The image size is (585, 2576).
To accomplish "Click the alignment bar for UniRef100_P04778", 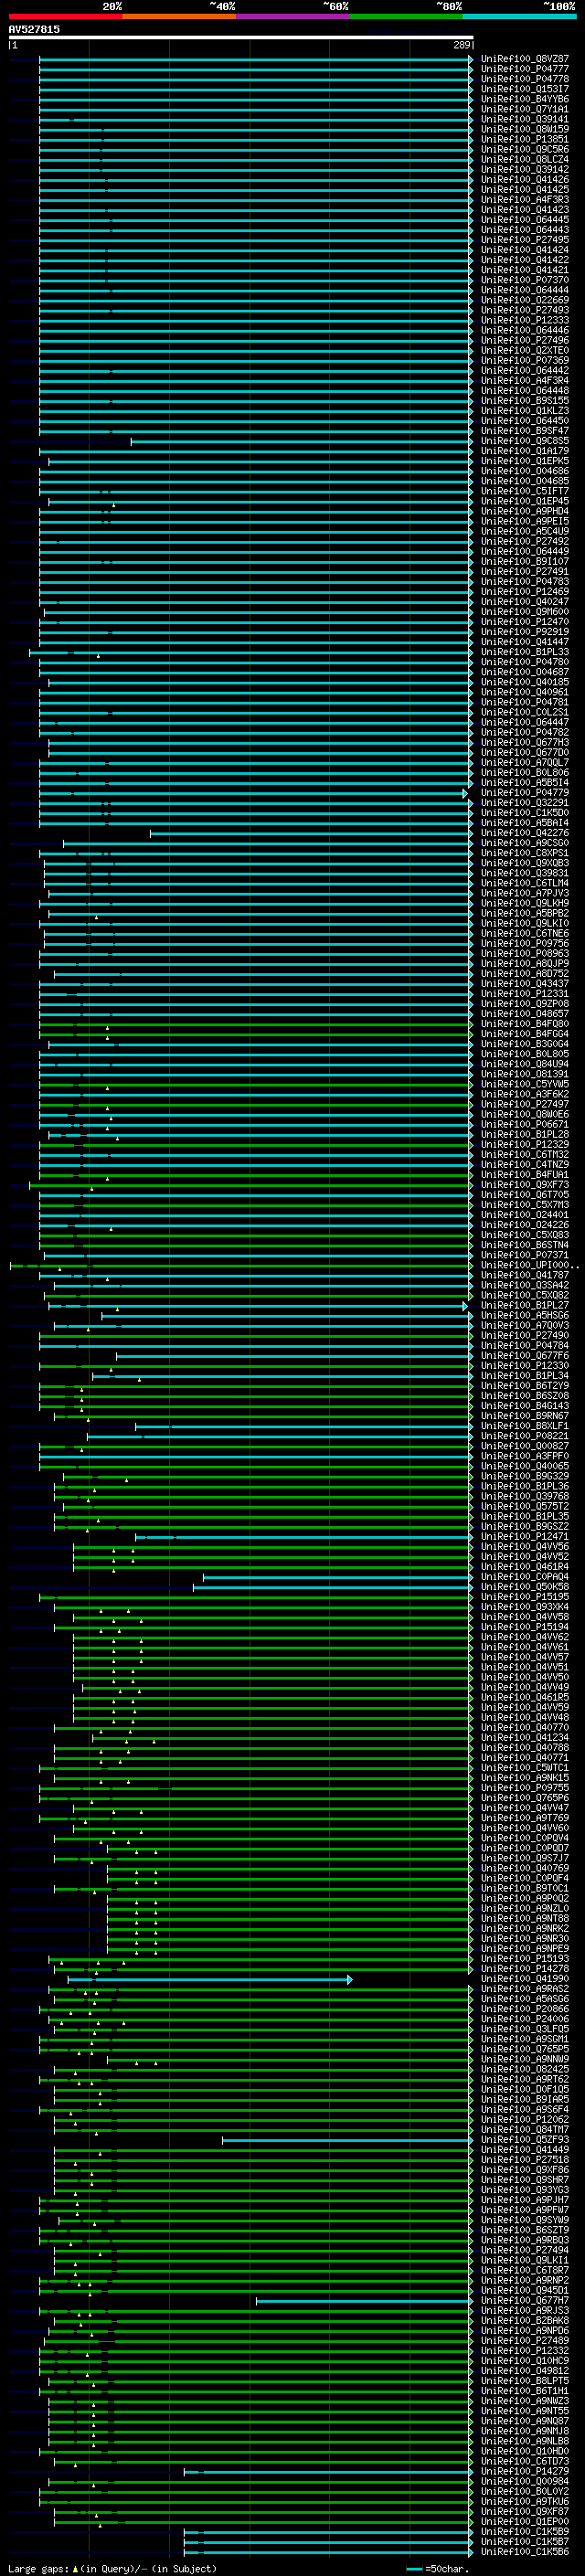I will [255, 79].
